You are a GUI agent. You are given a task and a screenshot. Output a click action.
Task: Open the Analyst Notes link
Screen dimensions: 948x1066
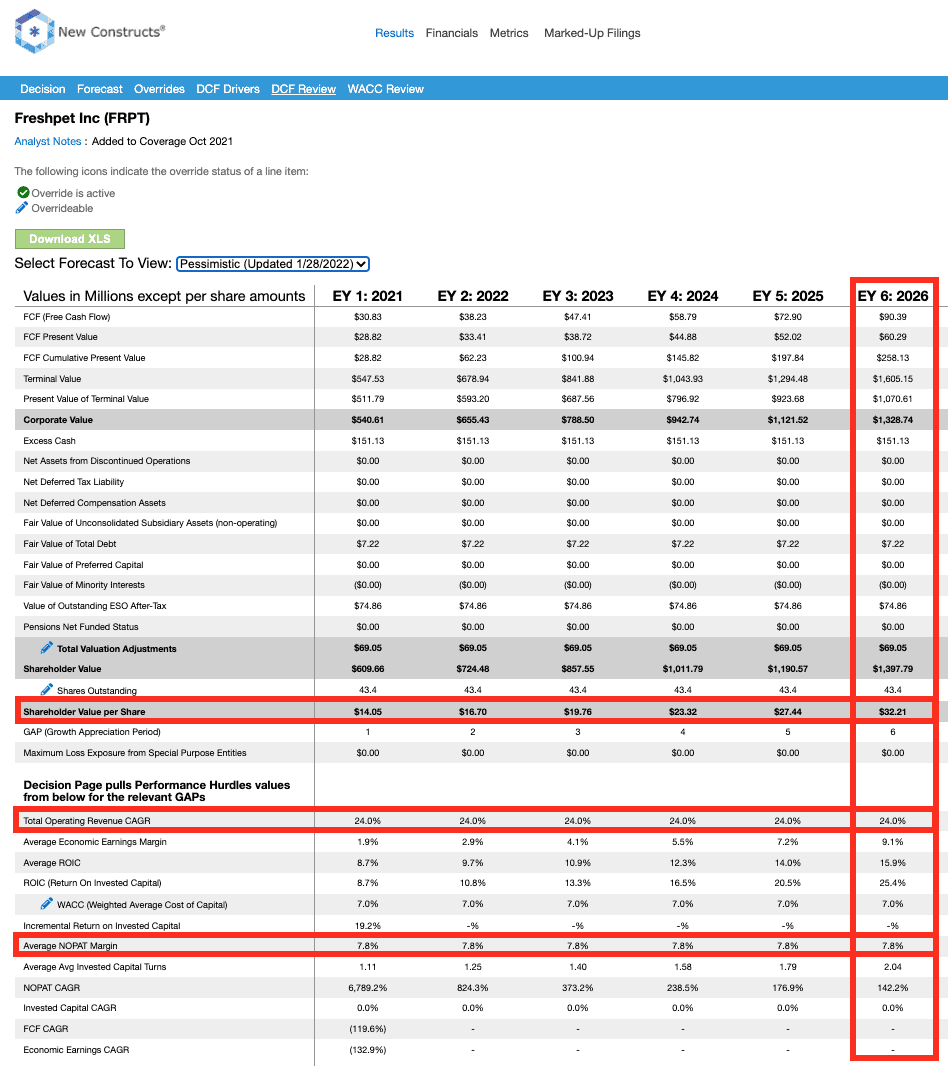[x=48, y=141]
